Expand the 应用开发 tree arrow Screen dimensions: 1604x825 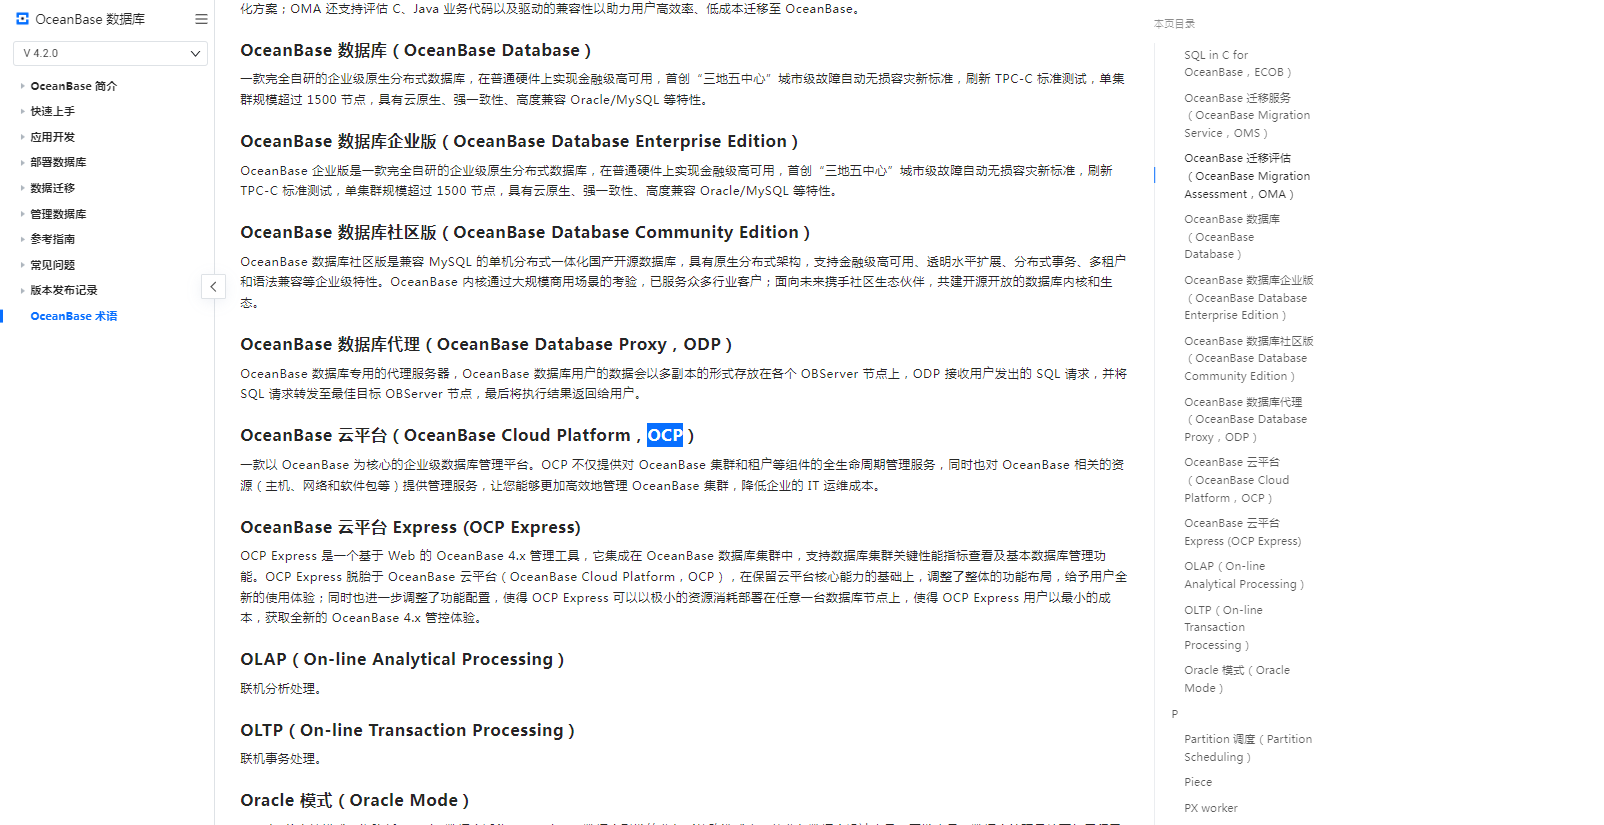click(x=22, y=137)
